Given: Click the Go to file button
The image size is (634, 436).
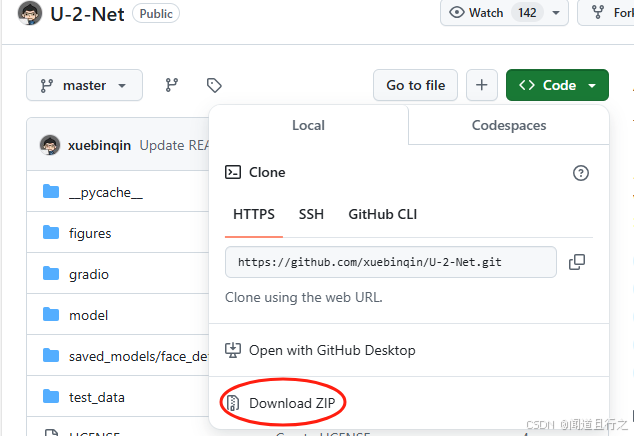Looking at the screenshot, I should click(416, 85).
